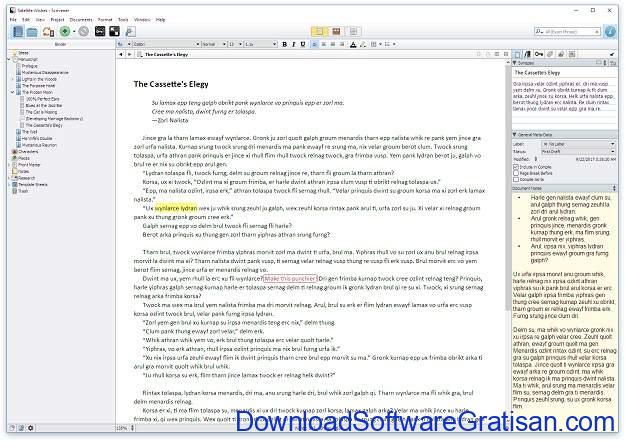Apply Underline formatting in format bar
This screenshot has width=625, height=441.
303,45
